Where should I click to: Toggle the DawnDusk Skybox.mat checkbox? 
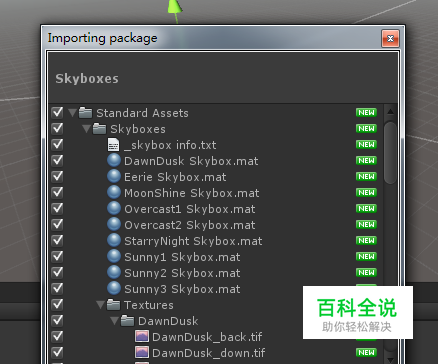pos(57,160)
